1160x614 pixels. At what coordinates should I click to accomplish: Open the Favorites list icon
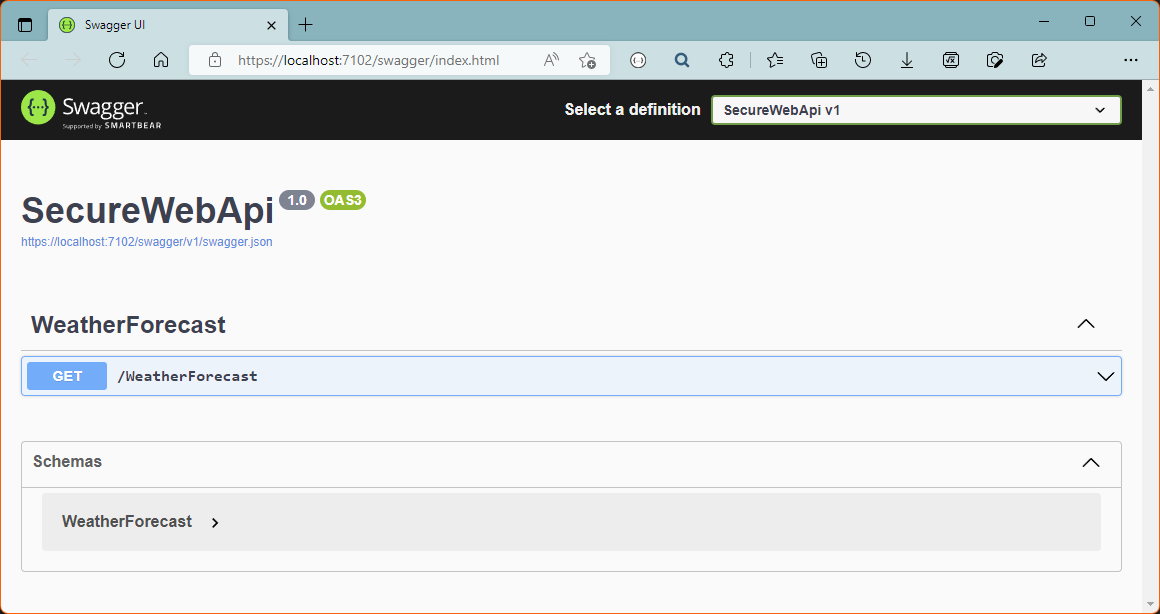point(775,60)
